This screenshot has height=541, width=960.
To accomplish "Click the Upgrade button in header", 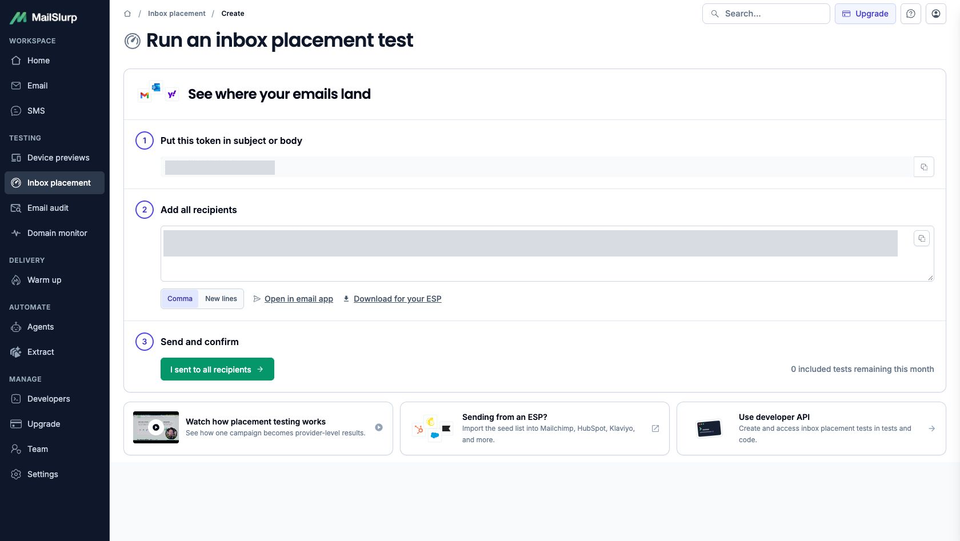I will point(865,13).
